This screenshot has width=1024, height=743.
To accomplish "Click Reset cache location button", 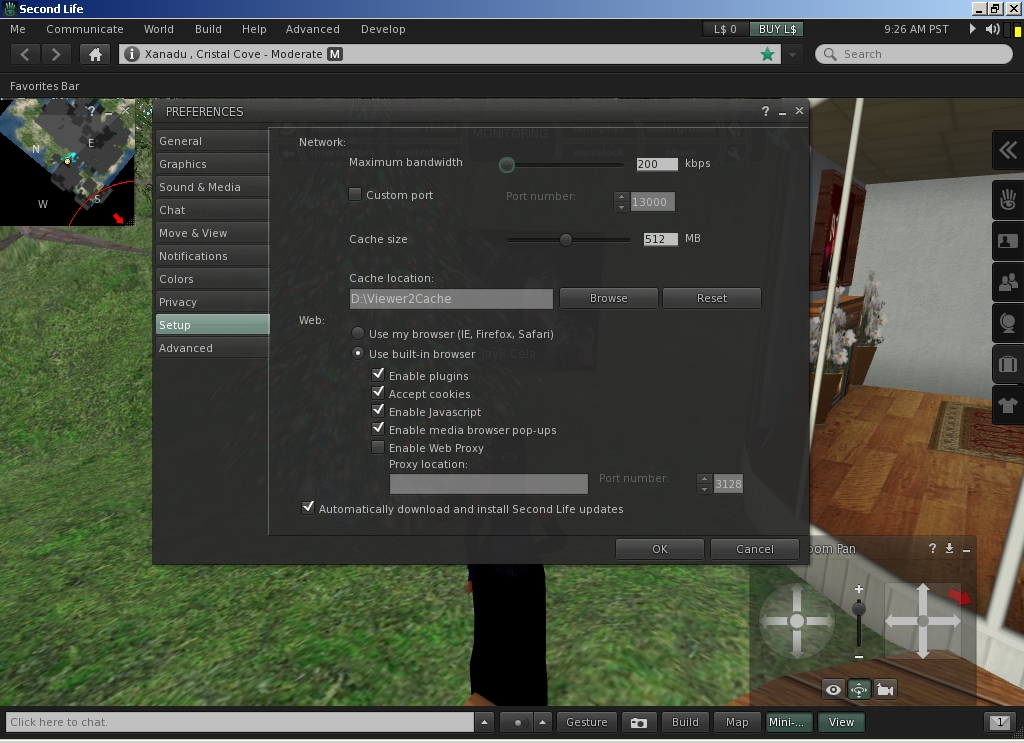I will pyautogui.click(x=712, y=298).
